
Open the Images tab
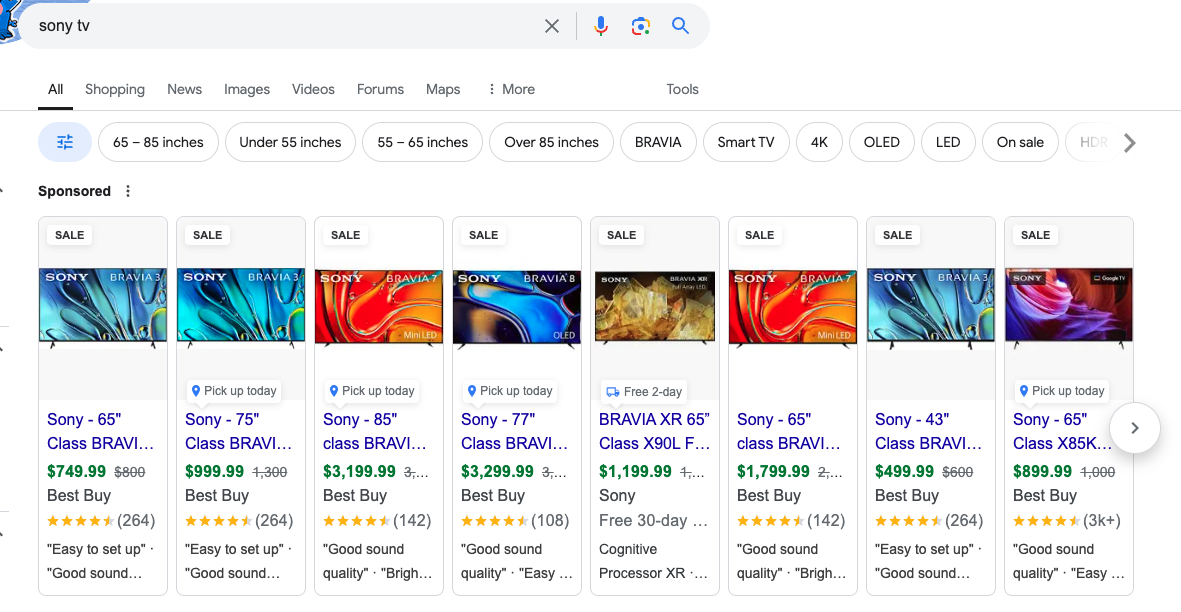(246, 89)
